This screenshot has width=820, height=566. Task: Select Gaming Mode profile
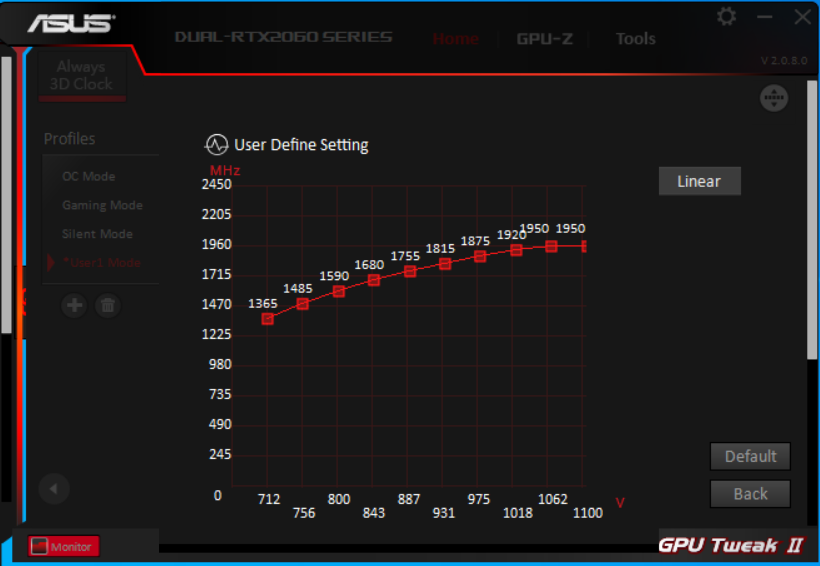102,205
